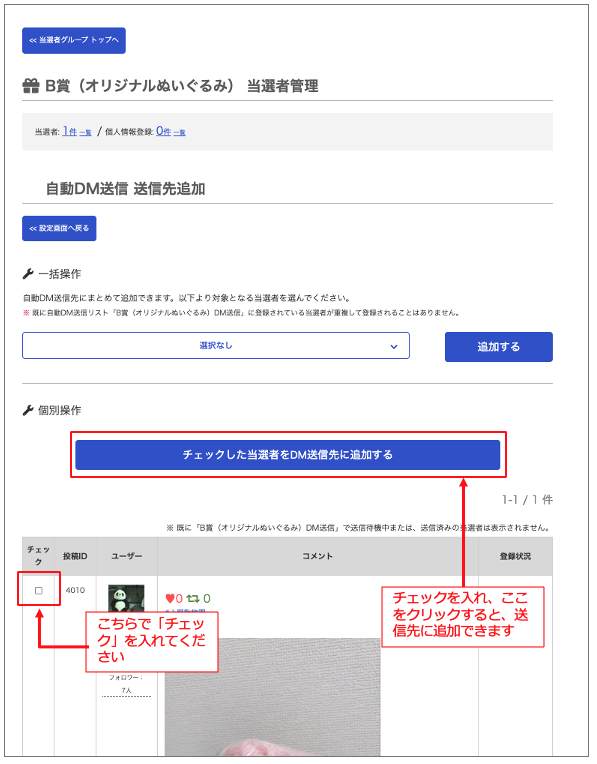Click the ユーザー column header
The width and height of the screenshot is (597, 764).
[127, 556]
